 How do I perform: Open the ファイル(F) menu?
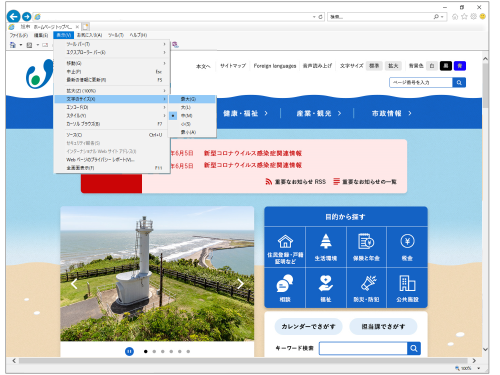[x=18, y=35]
